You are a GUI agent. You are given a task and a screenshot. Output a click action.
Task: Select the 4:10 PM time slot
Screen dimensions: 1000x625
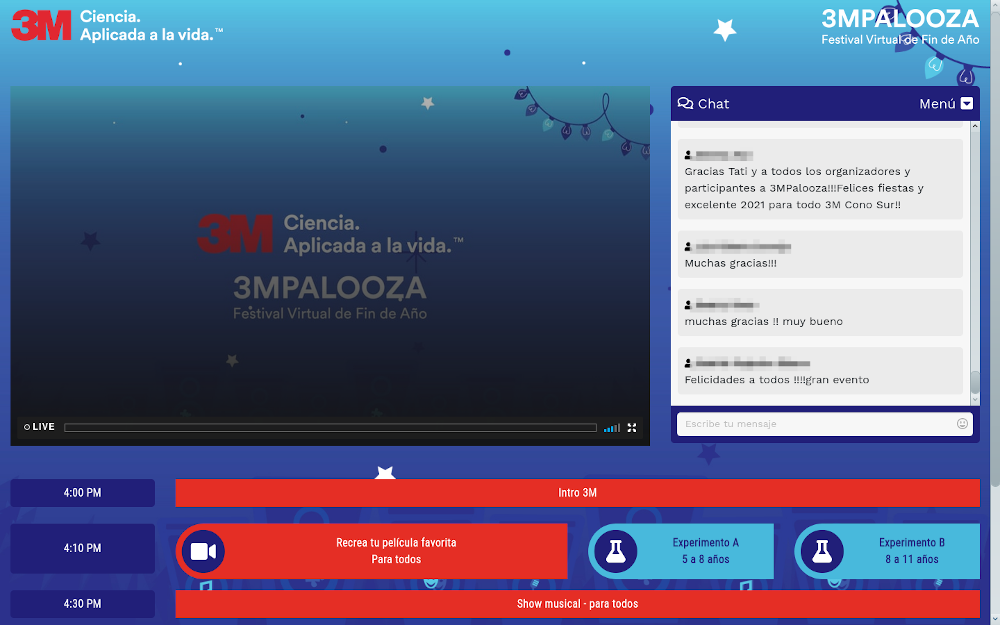82,548
